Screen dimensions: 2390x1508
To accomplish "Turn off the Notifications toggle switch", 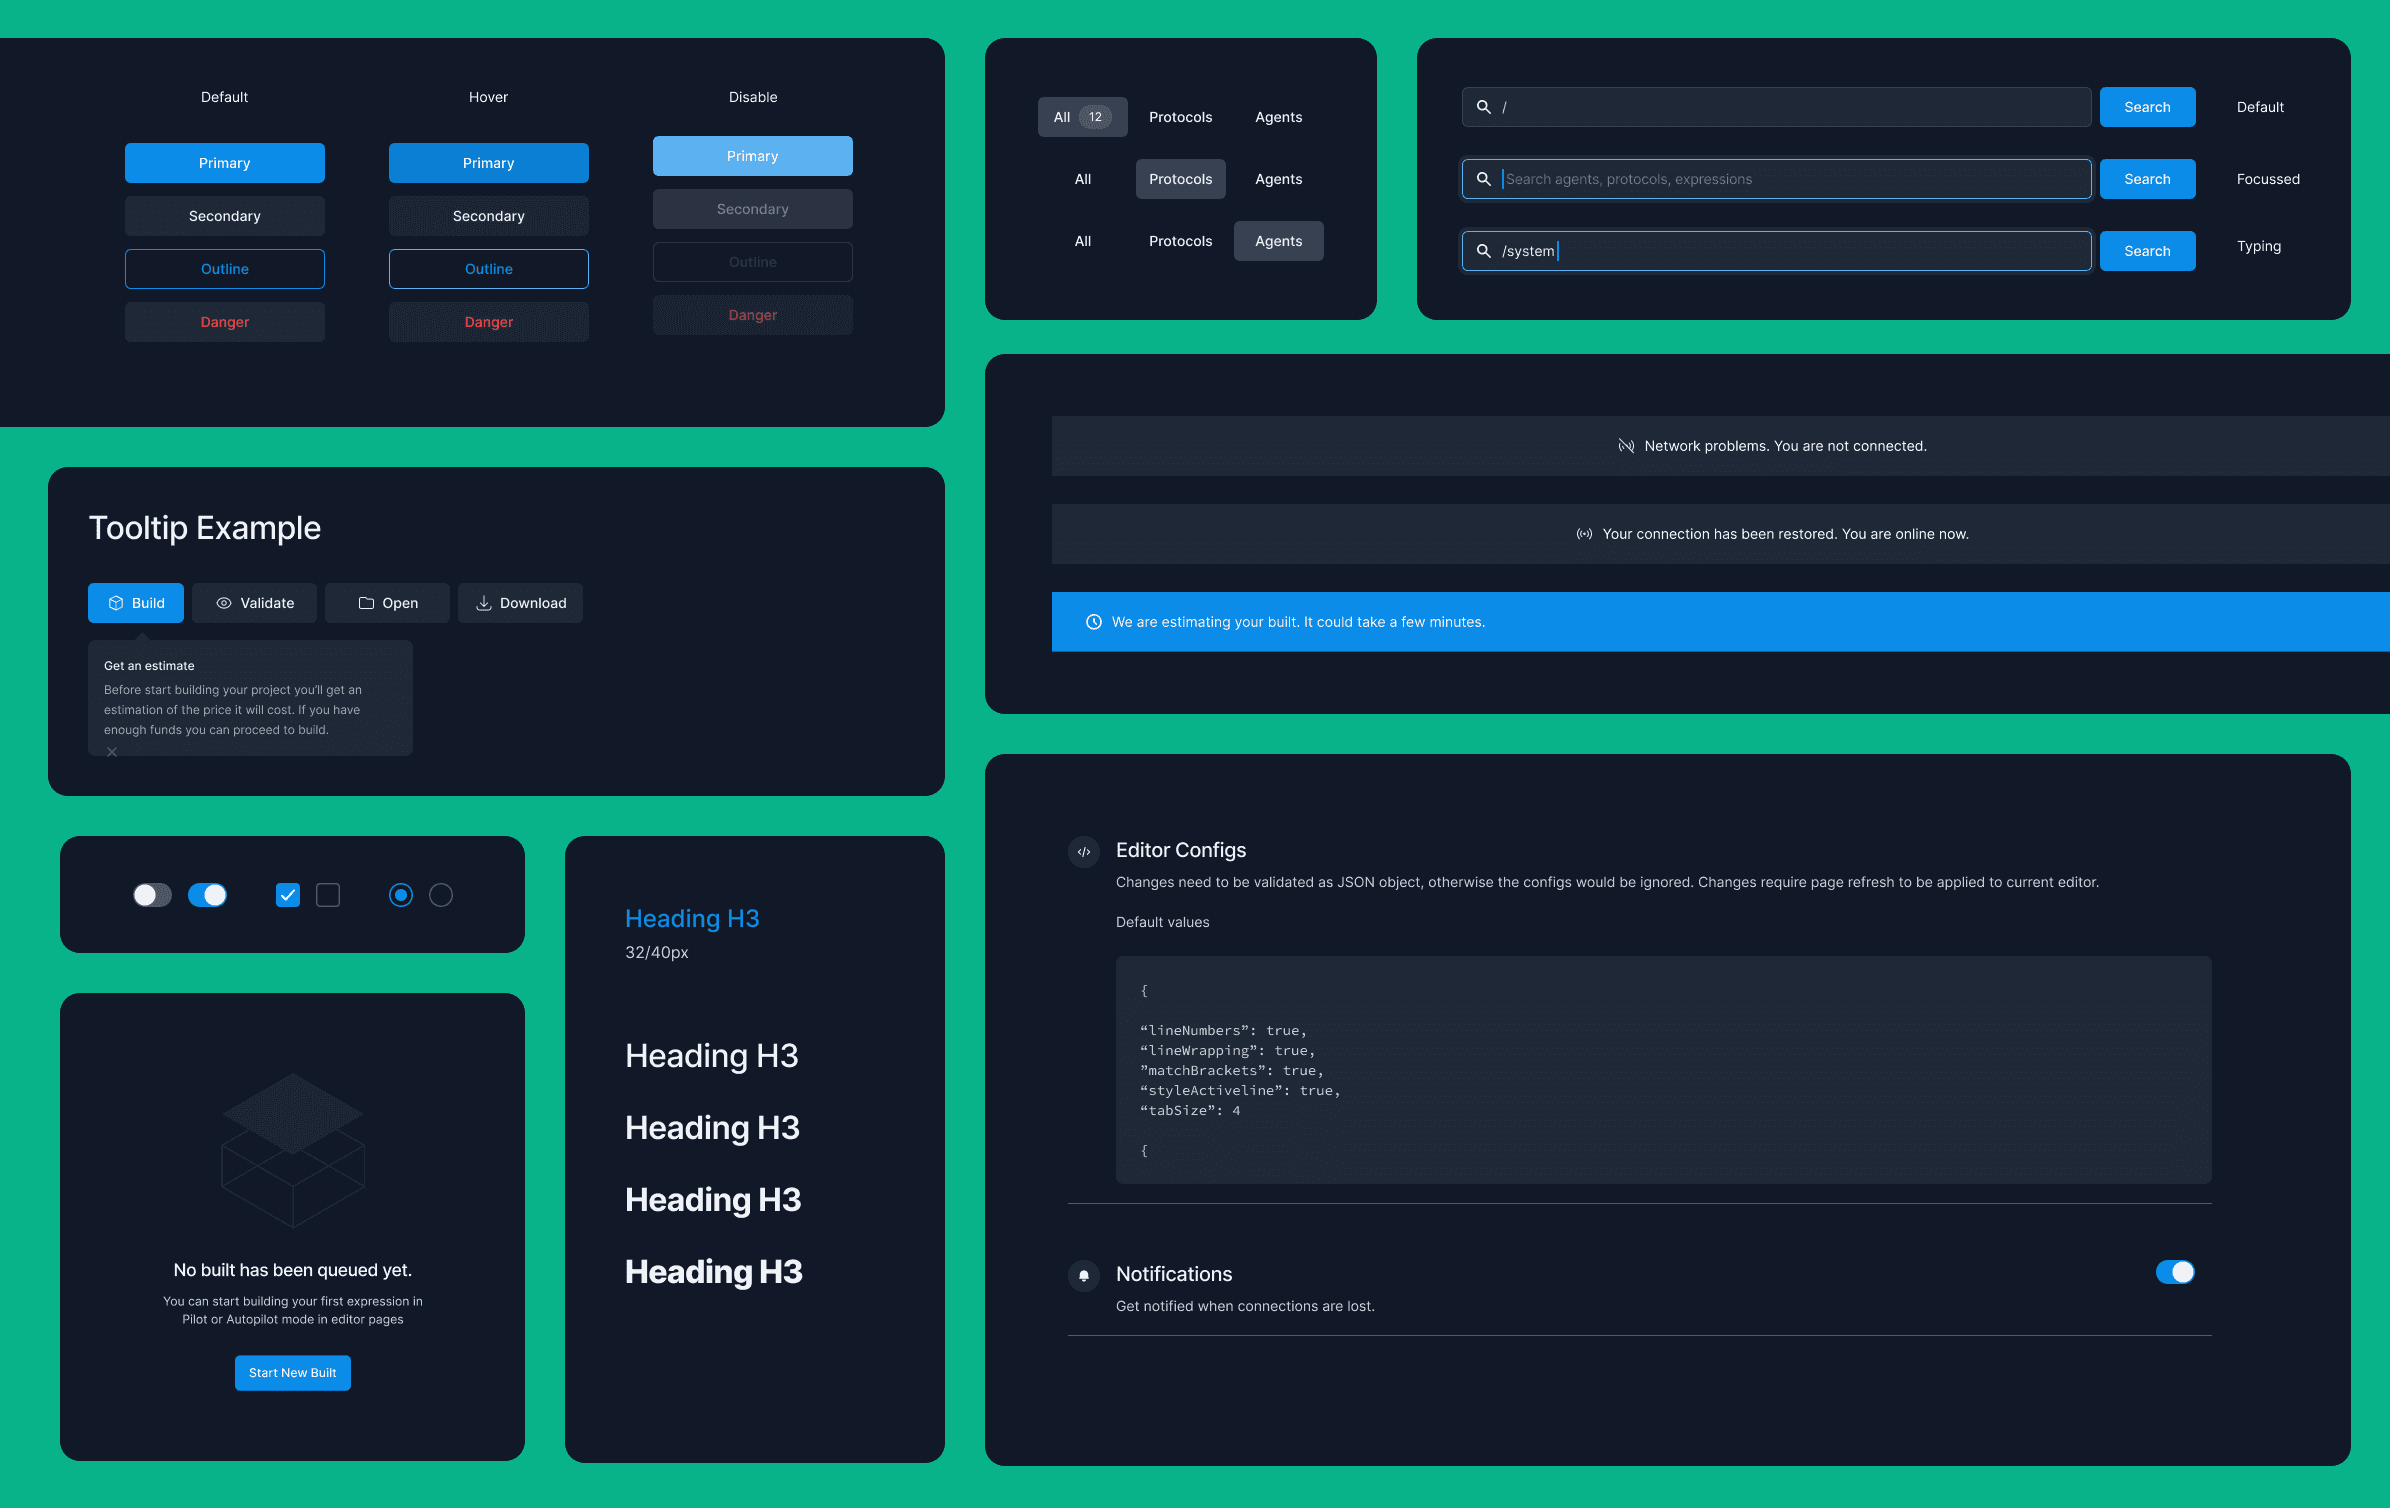I will (x=2175, y=1272).
